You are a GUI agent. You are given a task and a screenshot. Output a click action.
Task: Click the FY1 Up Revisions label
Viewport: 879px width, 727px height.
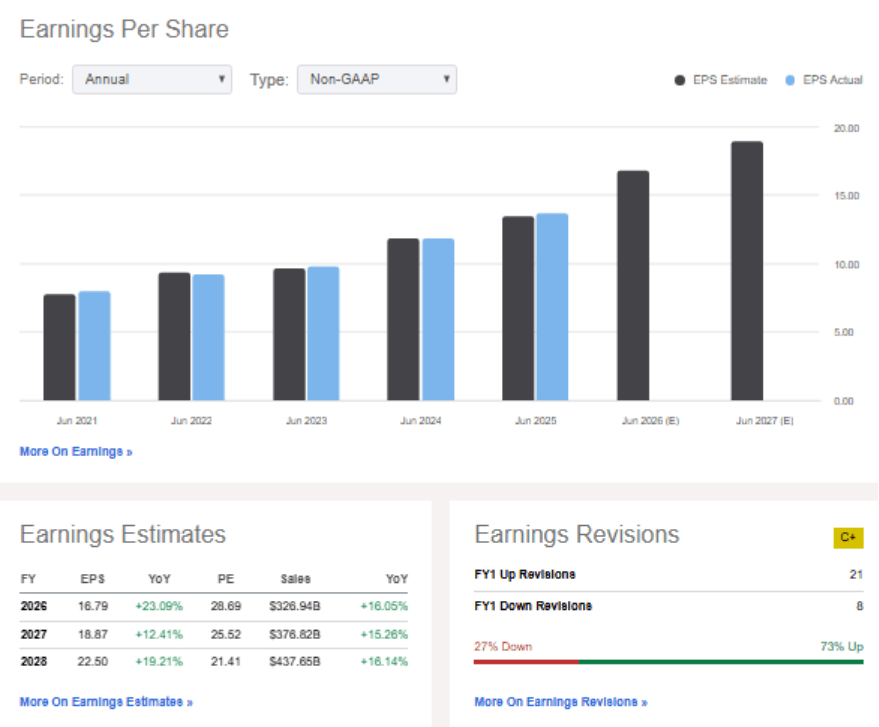tap(525, 574)
